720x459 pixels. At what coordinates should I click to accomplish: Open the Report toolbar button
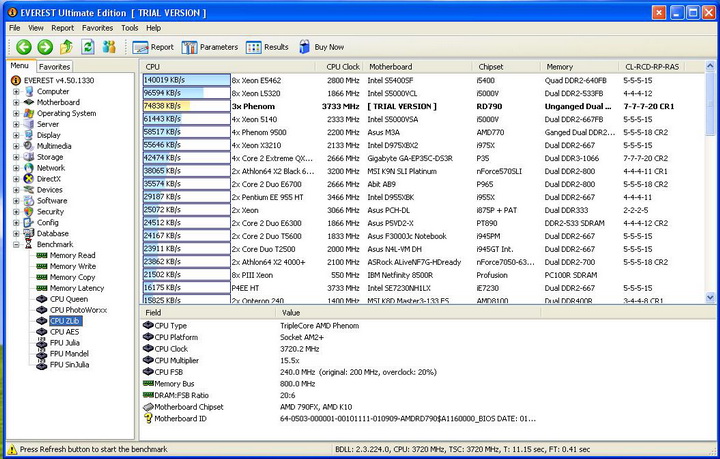(153, 47)
